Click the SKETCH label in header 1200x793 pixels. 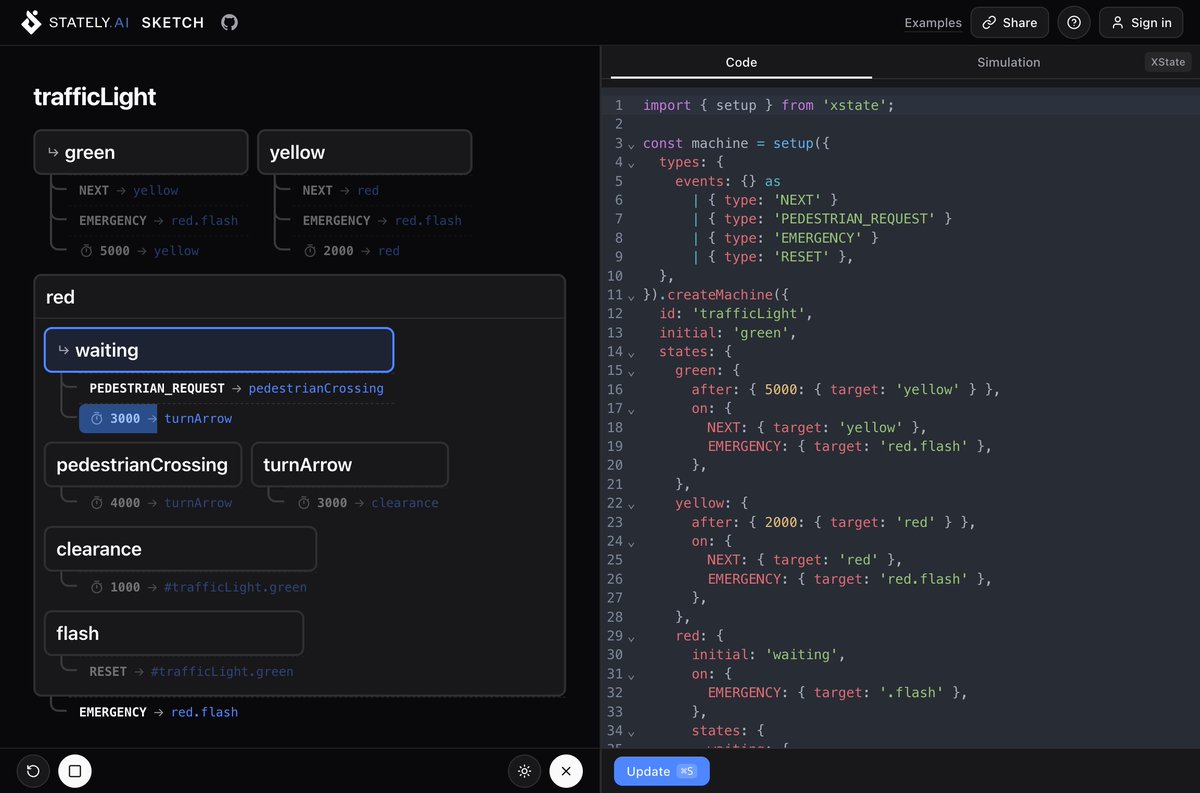[x=172, y=22]
